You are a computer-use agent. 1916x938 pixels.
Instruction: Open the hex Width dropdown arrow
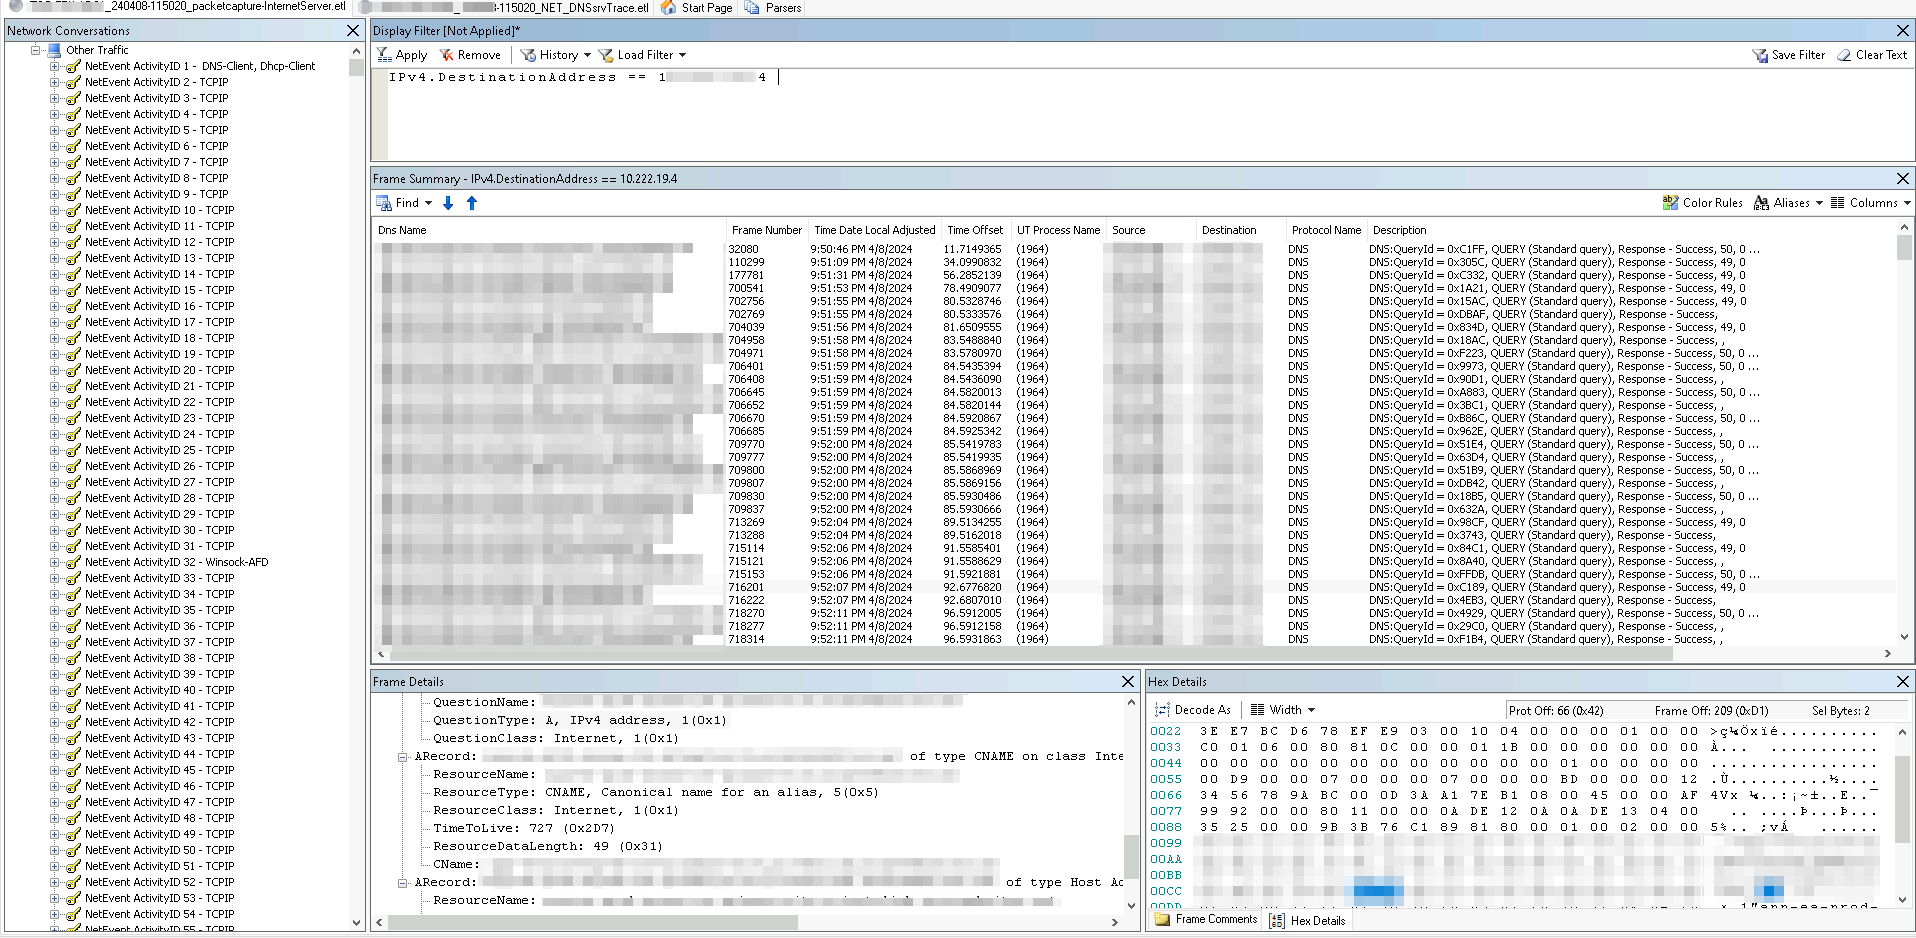pyautogui.click(x=1311, y=710)
